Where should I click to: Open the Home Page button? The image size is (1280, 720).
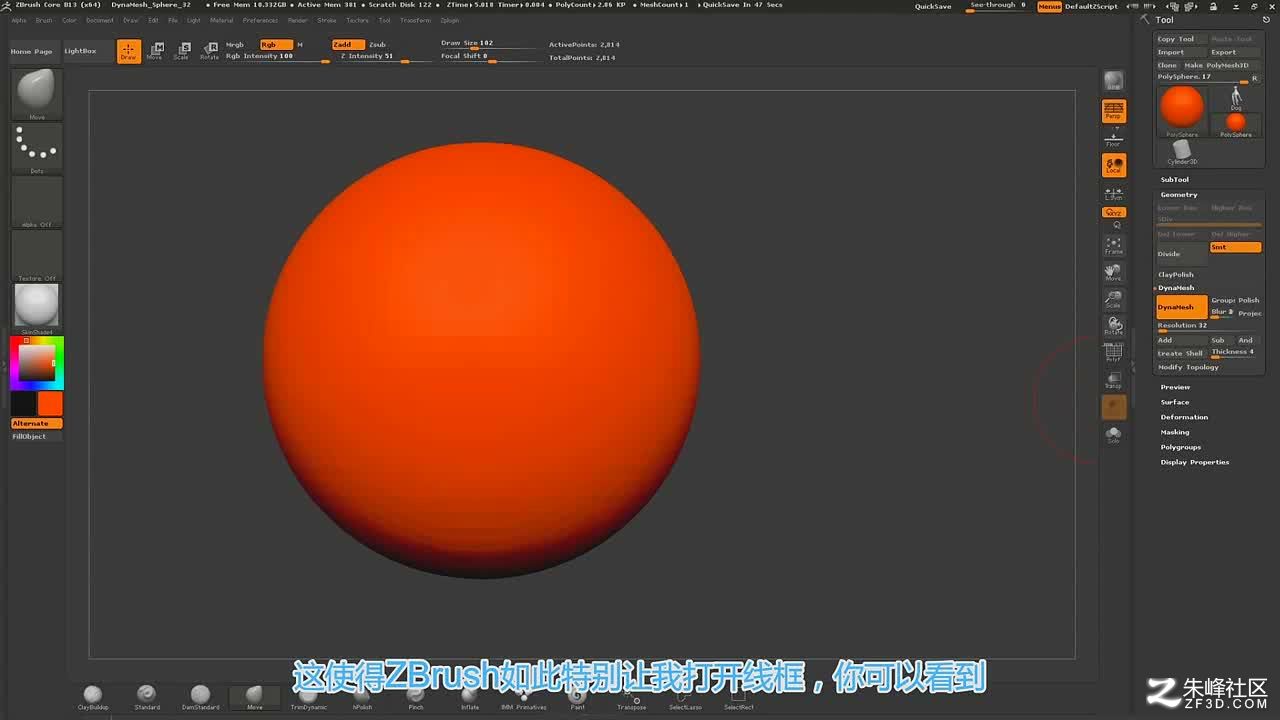coord(32,51)
